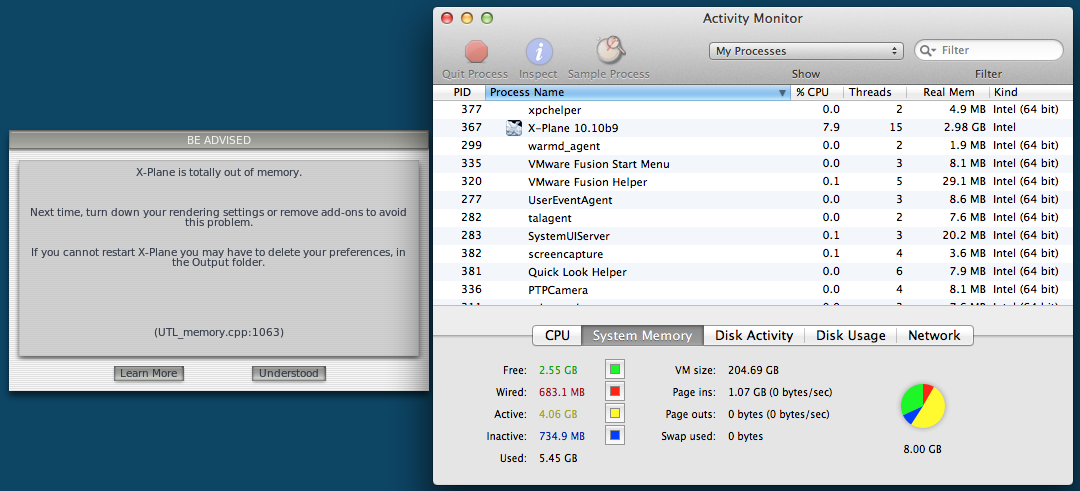The image size is (1080, 491).
Task: Click the memory usage pie chart
Action: (x=922, y=406)
